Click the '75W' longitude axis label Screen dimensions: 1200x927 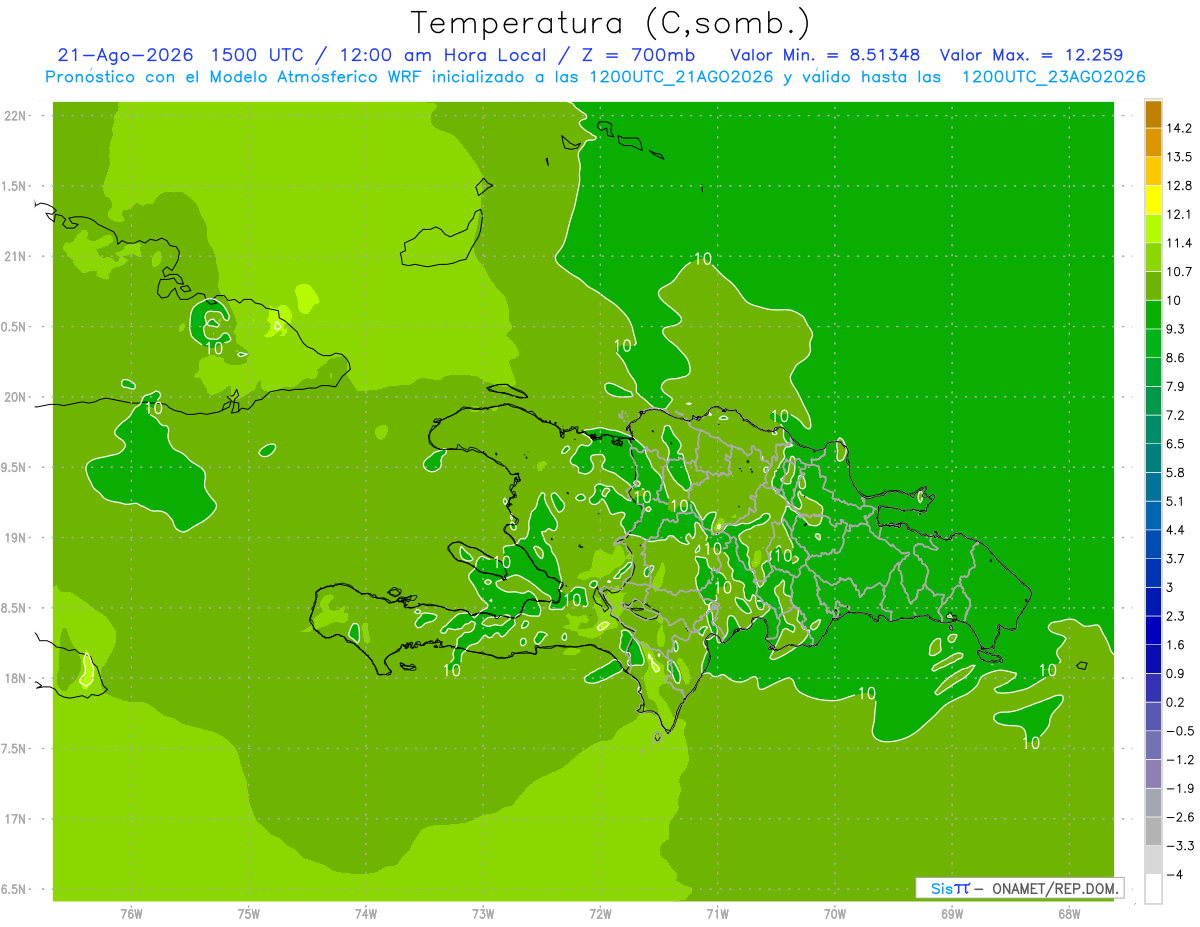point(248,914)
